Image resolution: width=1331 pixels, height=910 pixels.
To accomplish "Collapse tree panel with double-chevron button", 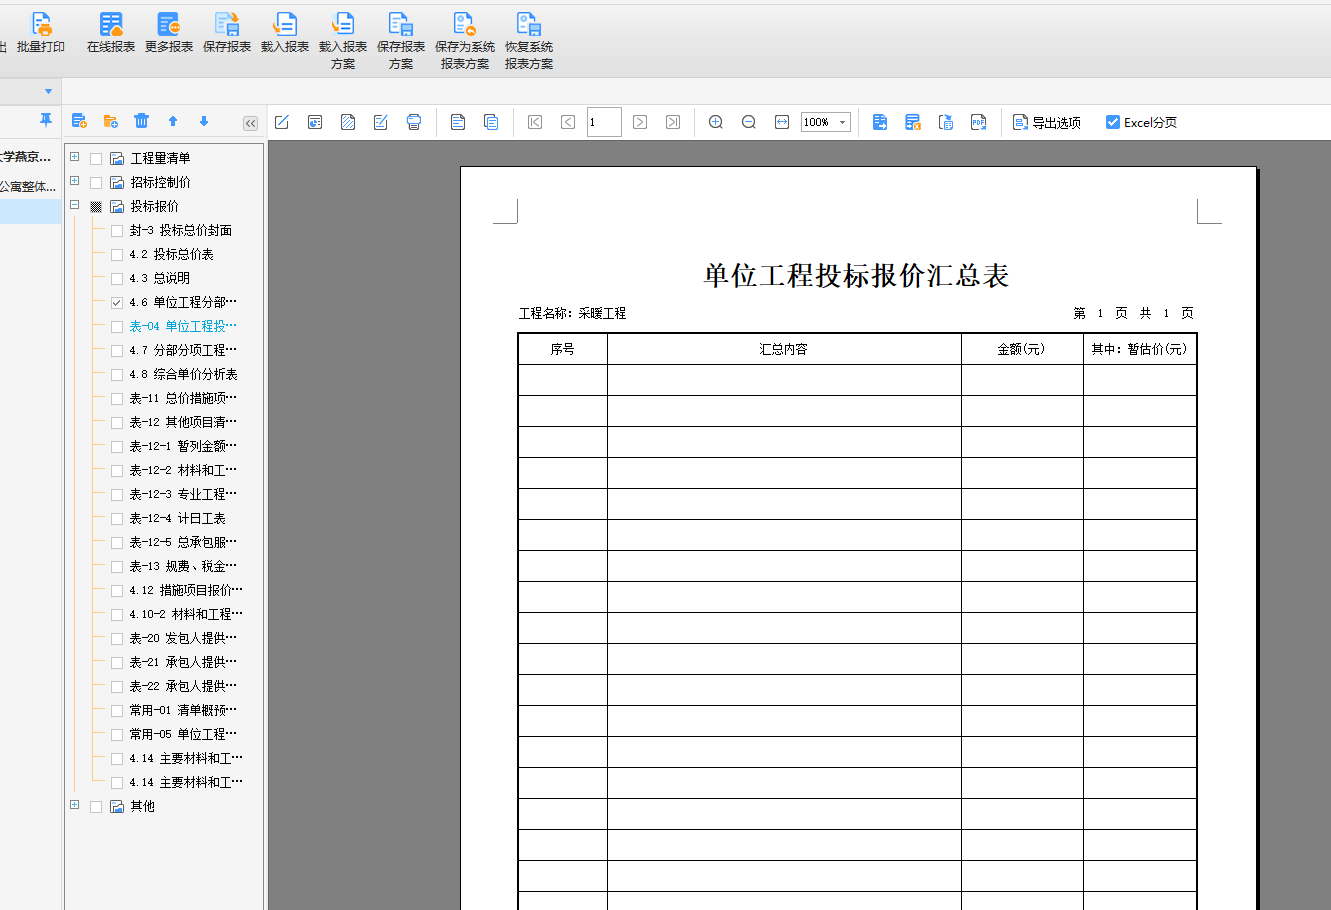I will (250, 123).
